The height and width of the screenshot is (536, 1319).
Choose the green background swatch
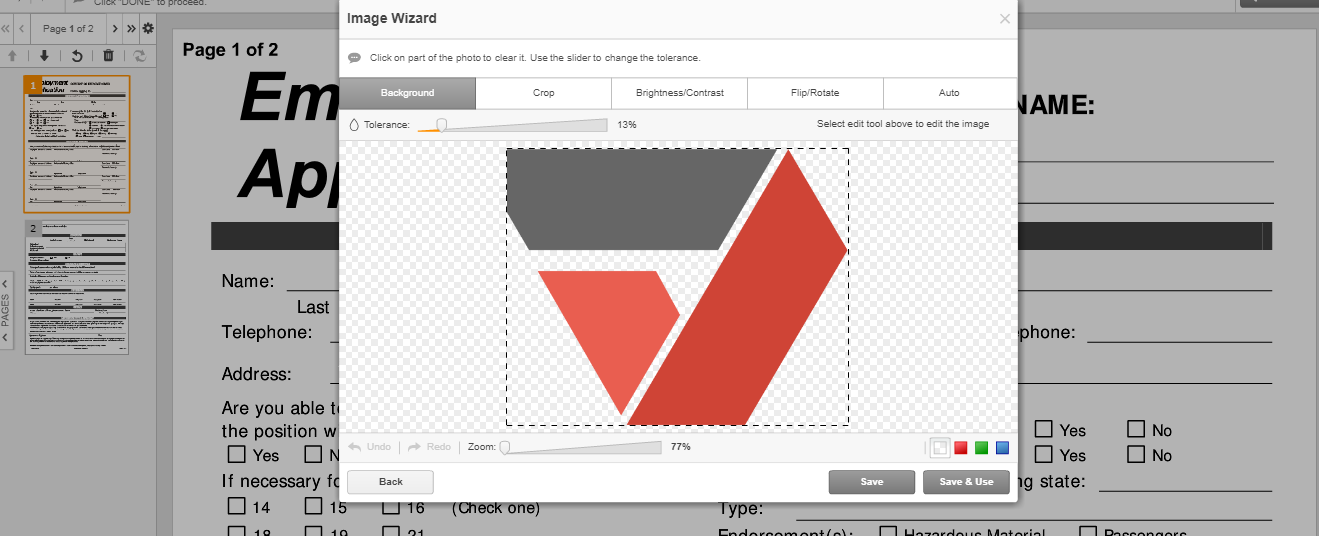coord(982,448)
